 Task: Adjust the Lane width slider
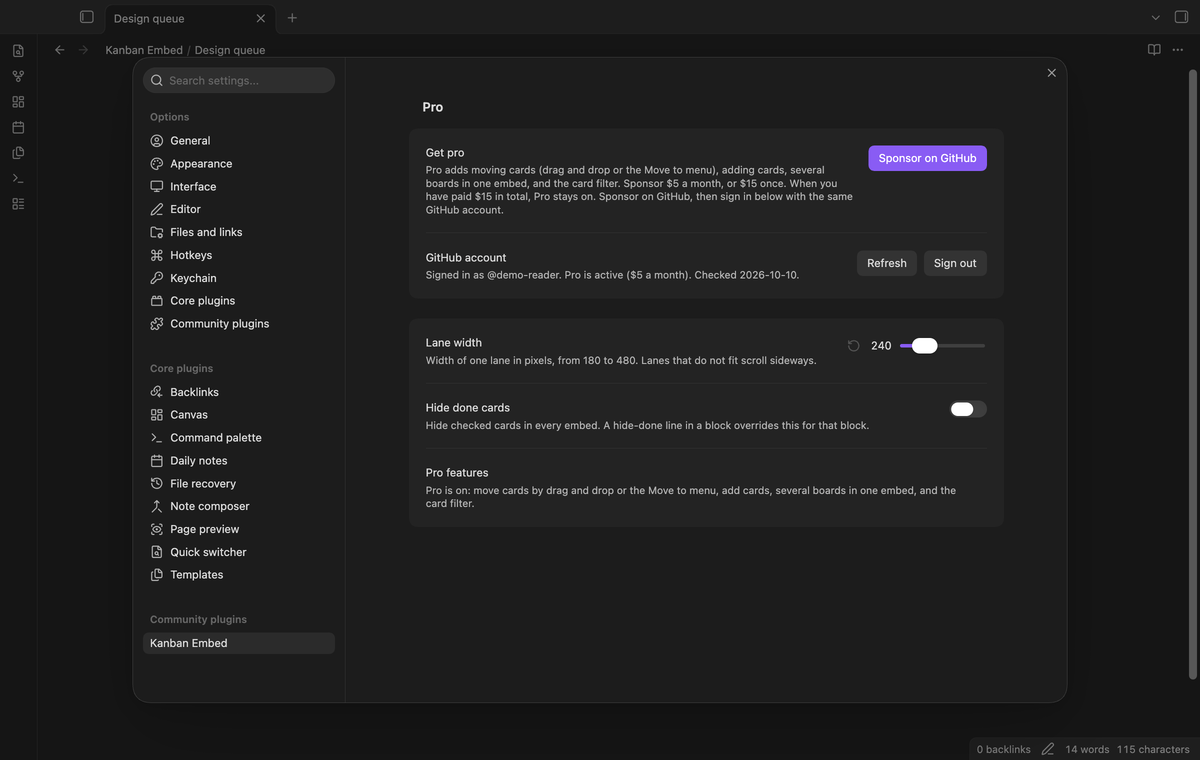(x=942, y=346)
